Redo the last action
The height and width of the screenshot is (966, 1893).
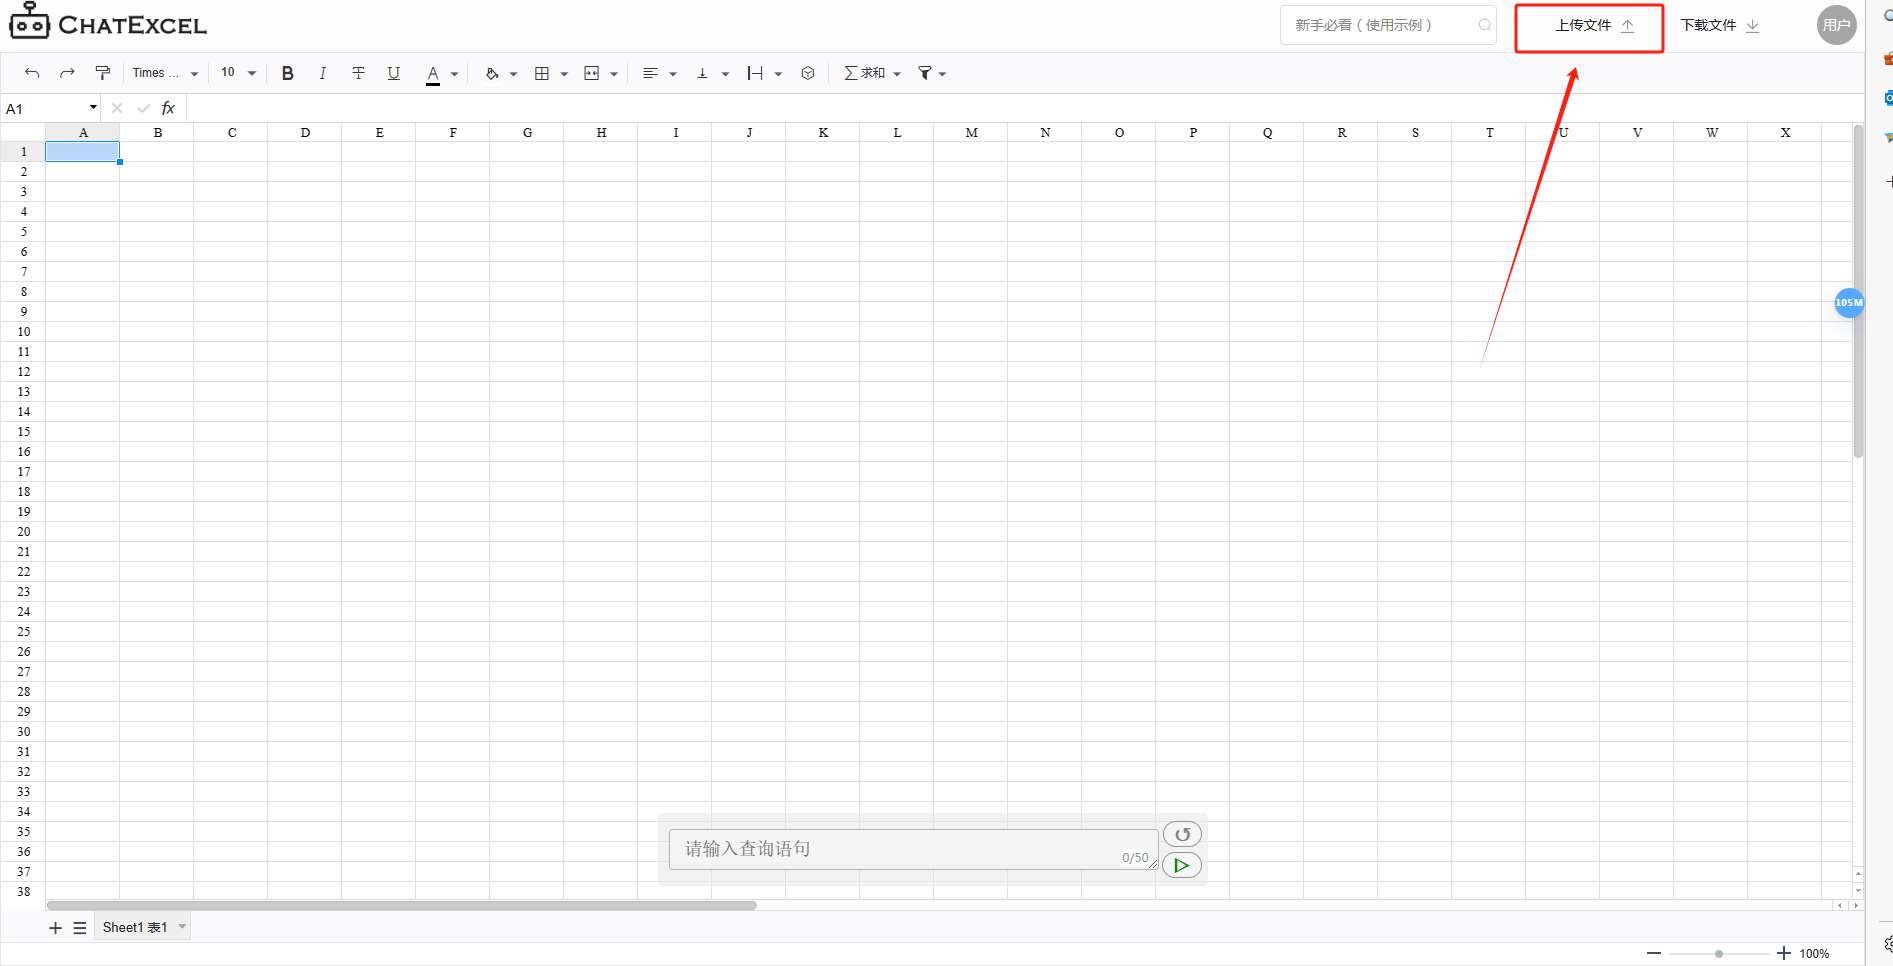(67, 73)
